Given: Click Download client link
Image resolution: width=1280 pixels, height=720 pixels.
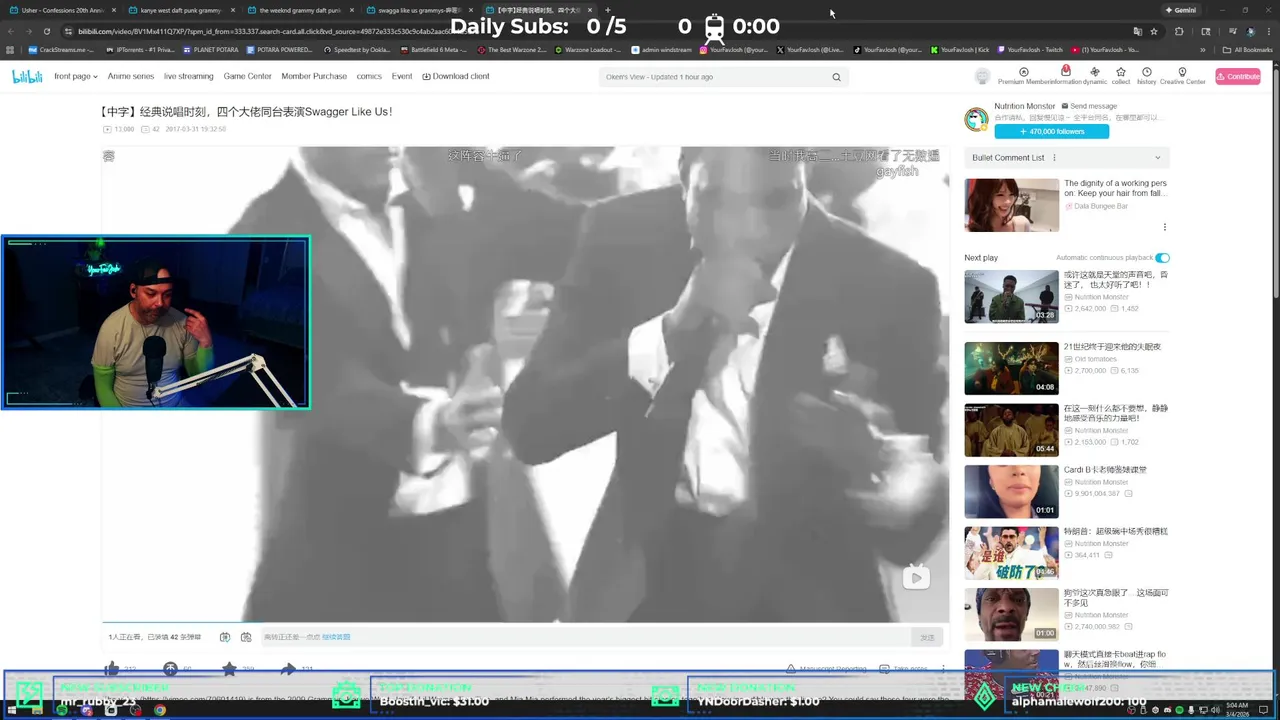Looking at the screenshot, I should (x=456, y=76).
